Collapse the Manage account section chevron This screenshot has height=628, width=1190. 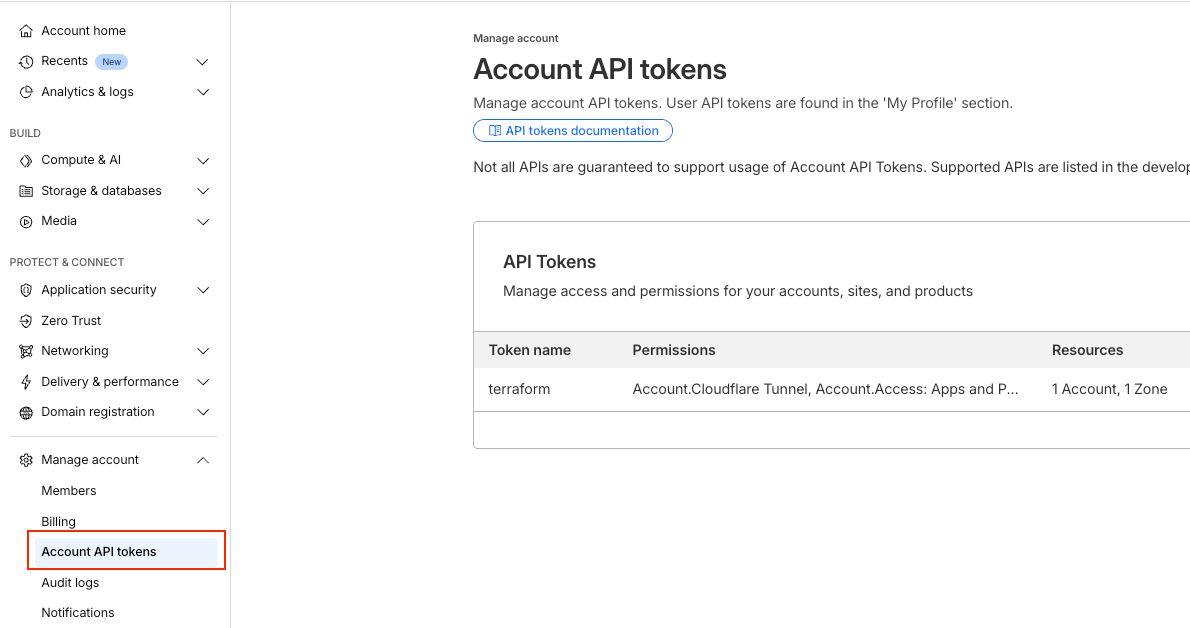203,460
